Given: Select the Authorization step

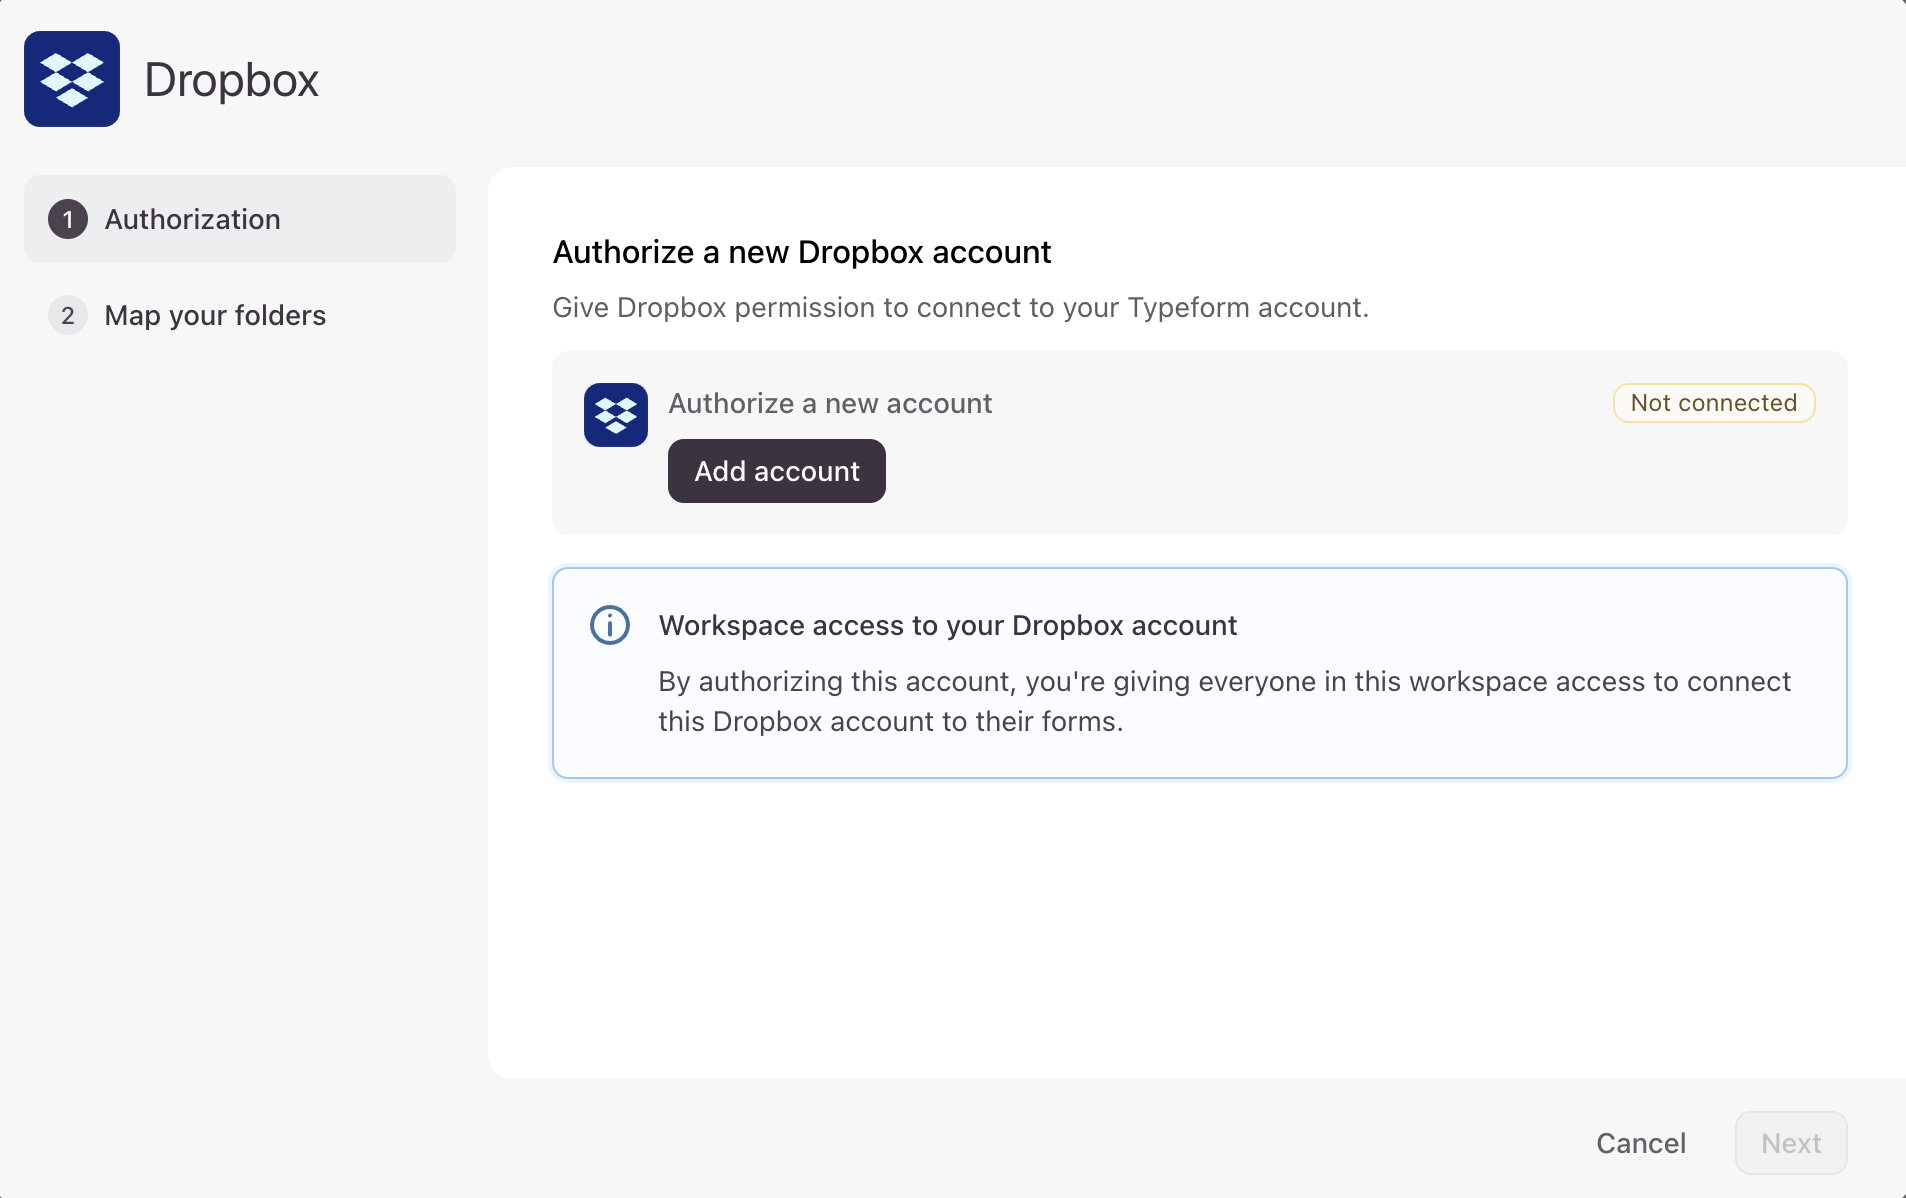Looking at the screenshot, I should [x=240, y=219].
